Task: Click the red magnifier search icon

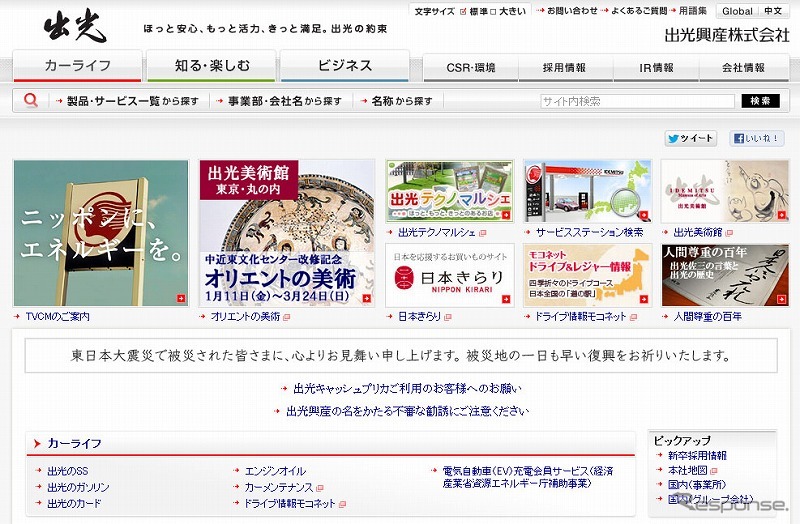Action: coord(31,100)
